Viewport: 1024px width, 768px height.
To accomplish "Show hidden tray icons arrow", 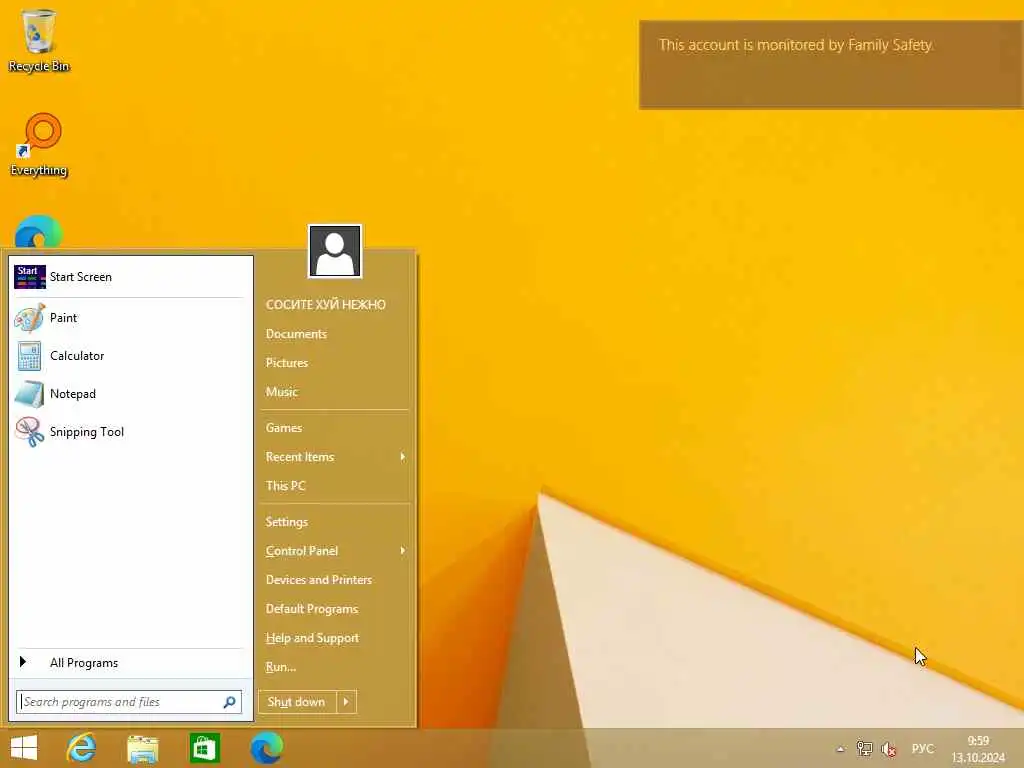I will click(840, 749).
